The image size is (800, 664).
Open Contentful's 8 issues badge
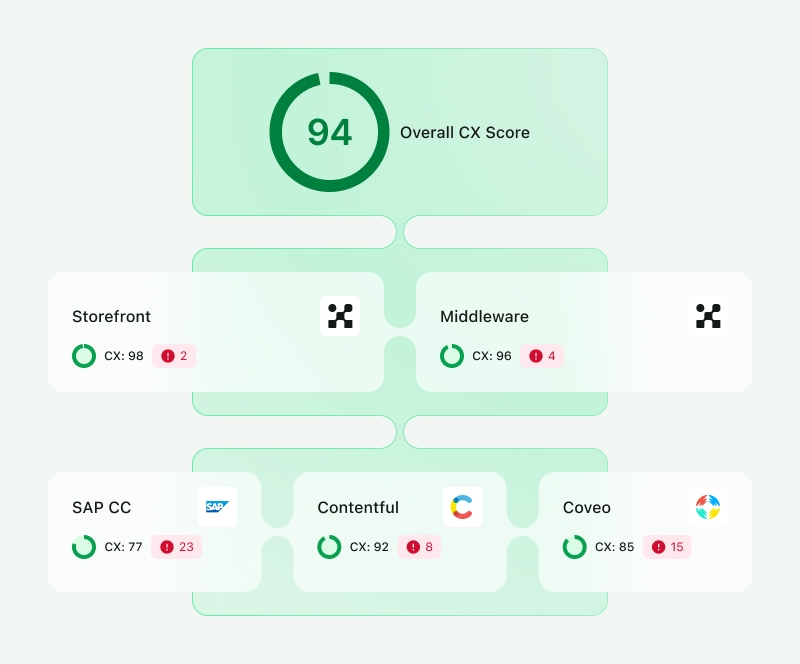(x=419, y=547)
